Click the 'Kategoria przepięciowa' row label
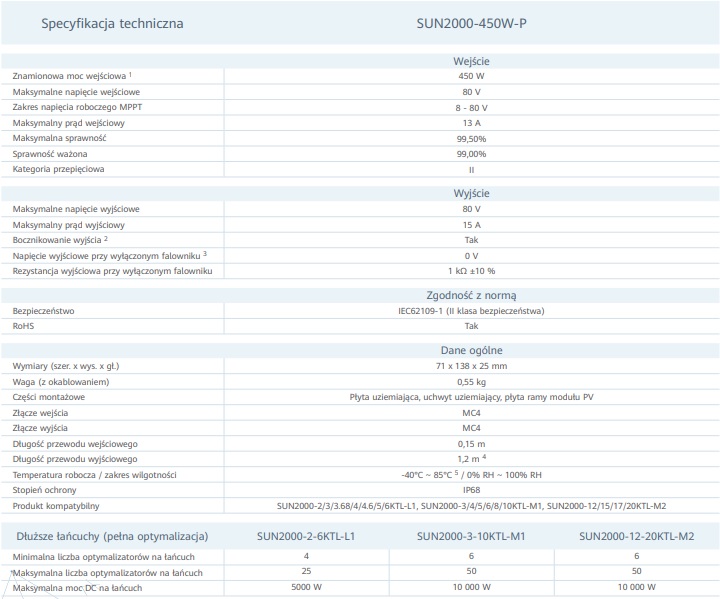720x599 pixels. click(58, 169)
